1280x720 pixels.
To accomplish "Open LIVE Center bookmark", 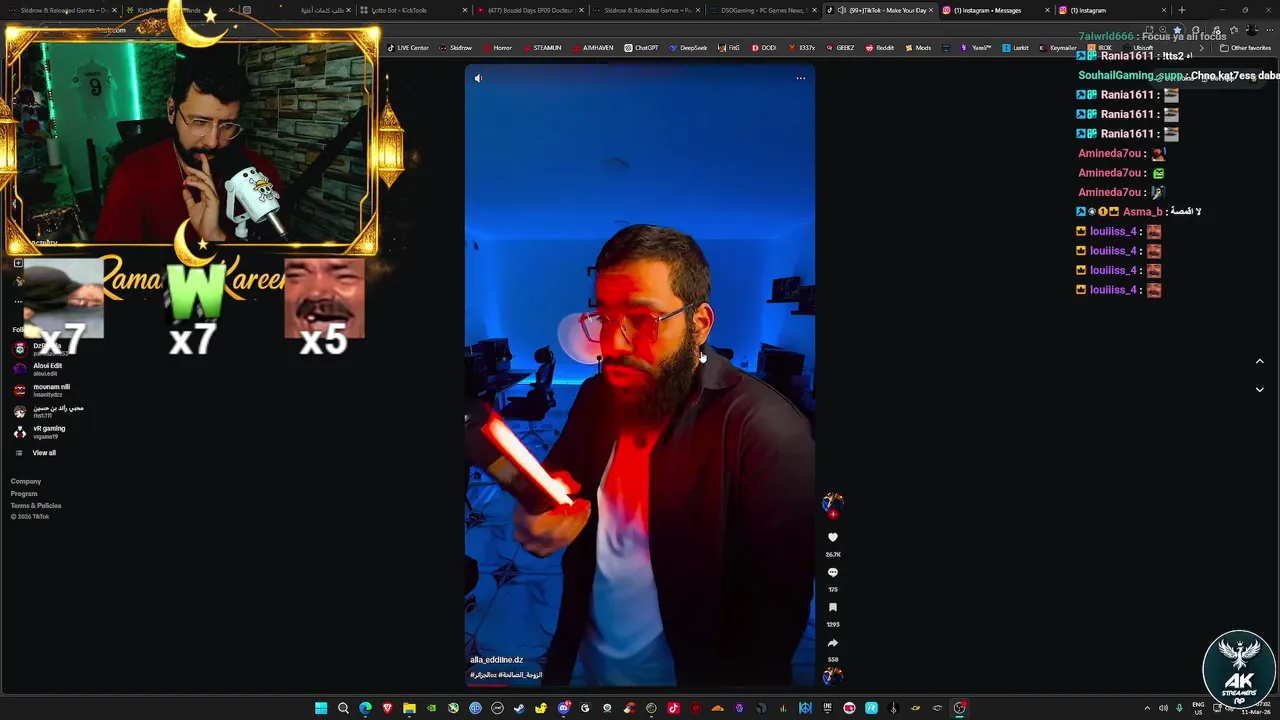I will tap(408, 48).
